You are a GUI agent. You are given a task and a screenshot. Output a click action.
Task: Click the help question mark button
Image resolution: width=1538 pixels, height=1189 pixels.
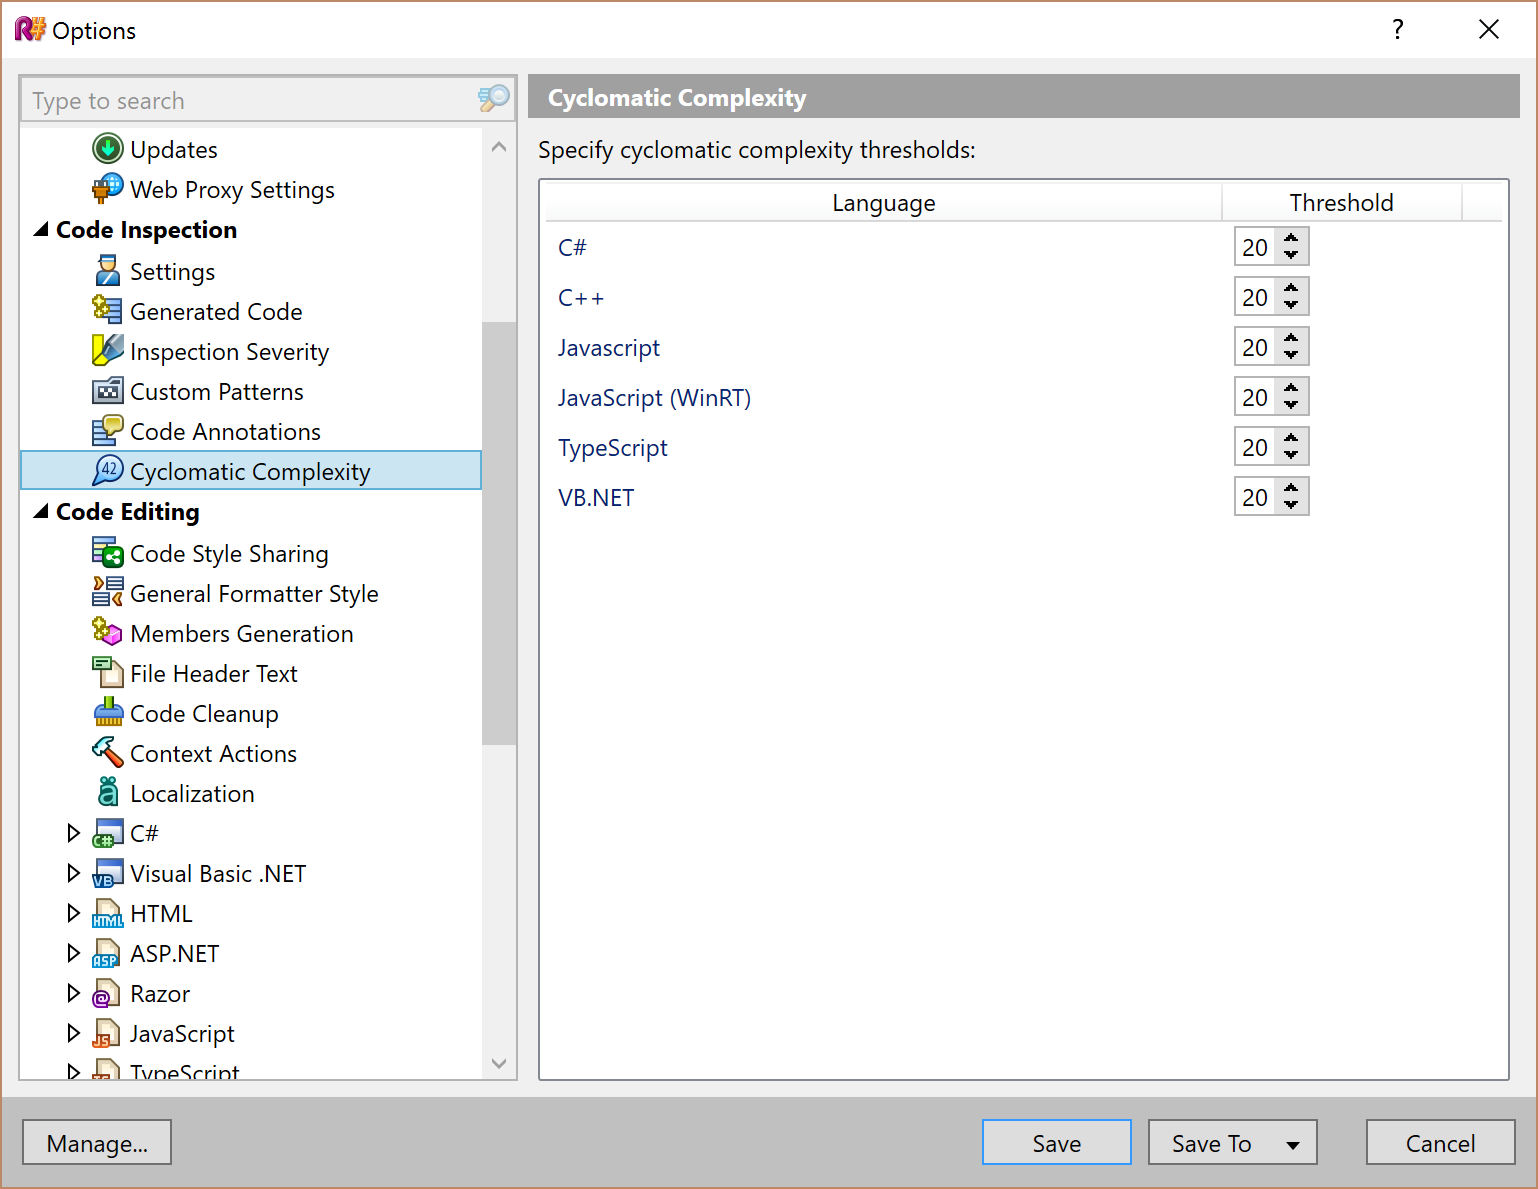click(x=1398, y=30)
